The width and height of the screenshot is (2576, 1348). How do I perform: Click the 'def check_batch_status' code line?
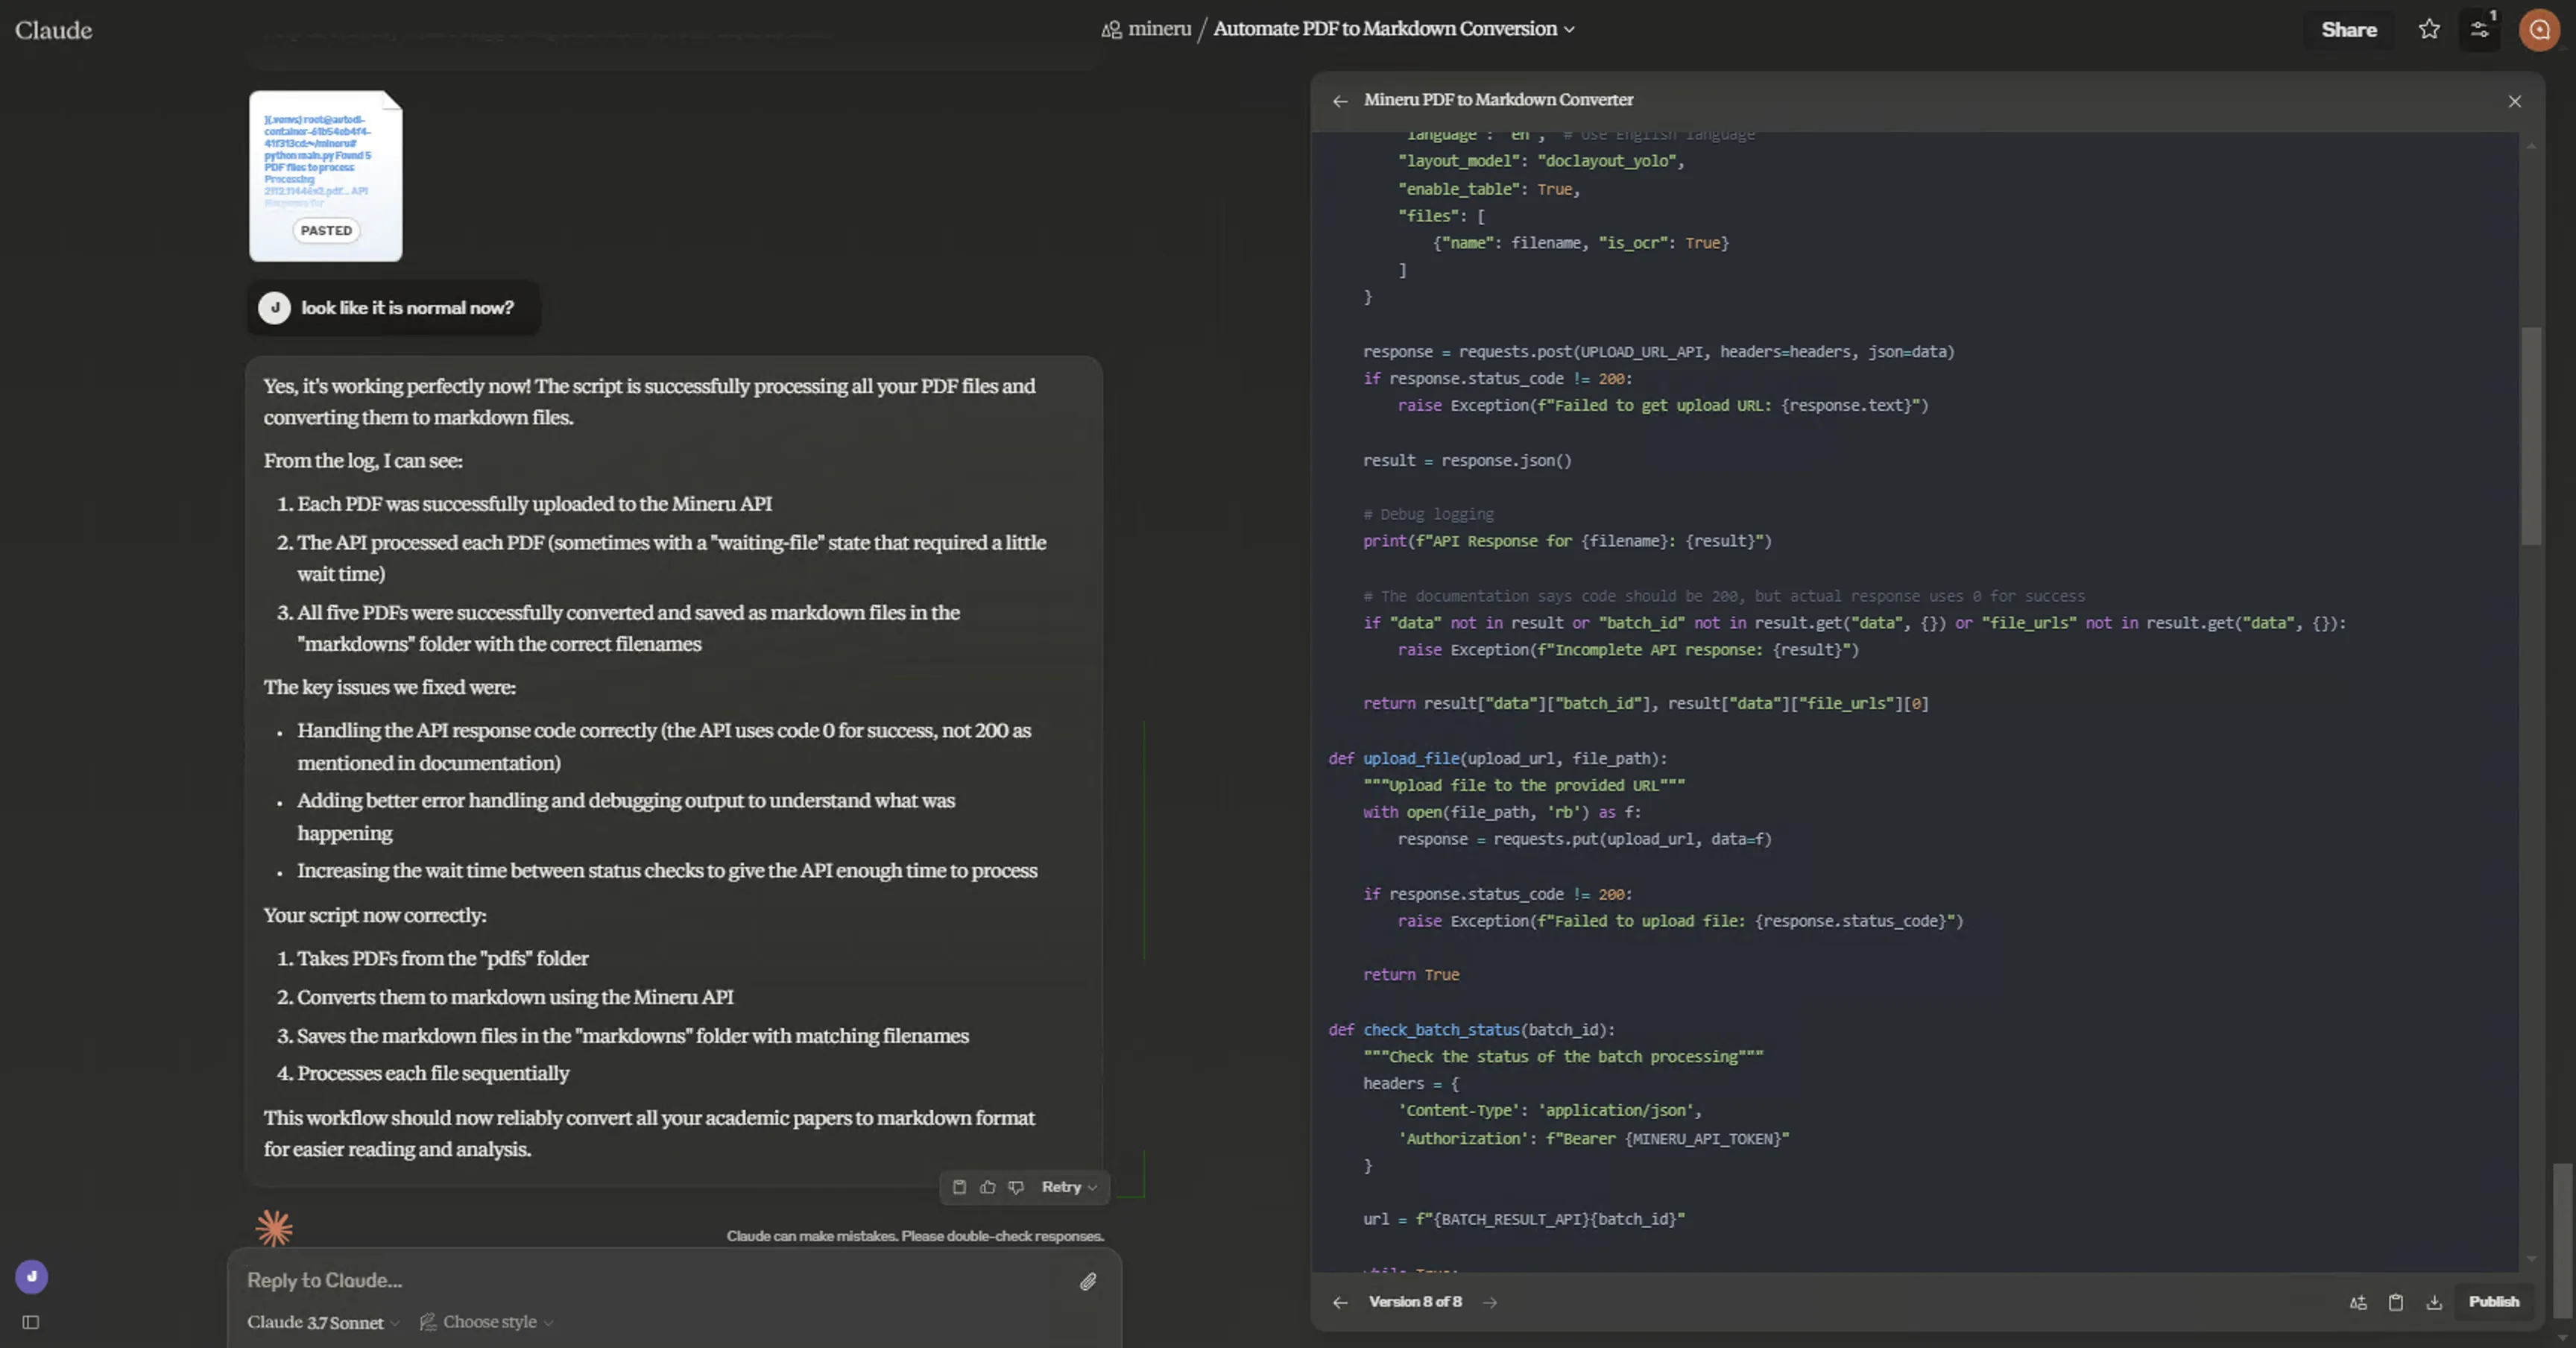pyautogui.click(x=1471, y=1030)
